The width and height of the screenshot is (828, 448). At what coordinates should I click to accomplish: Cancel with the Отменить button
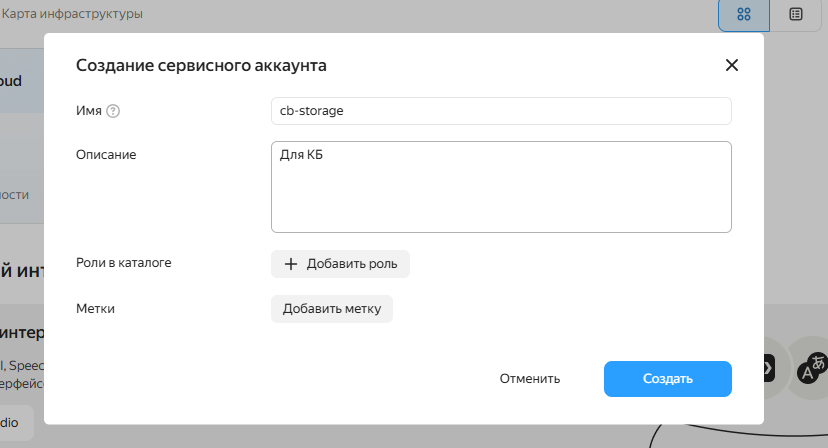point(530,379)
